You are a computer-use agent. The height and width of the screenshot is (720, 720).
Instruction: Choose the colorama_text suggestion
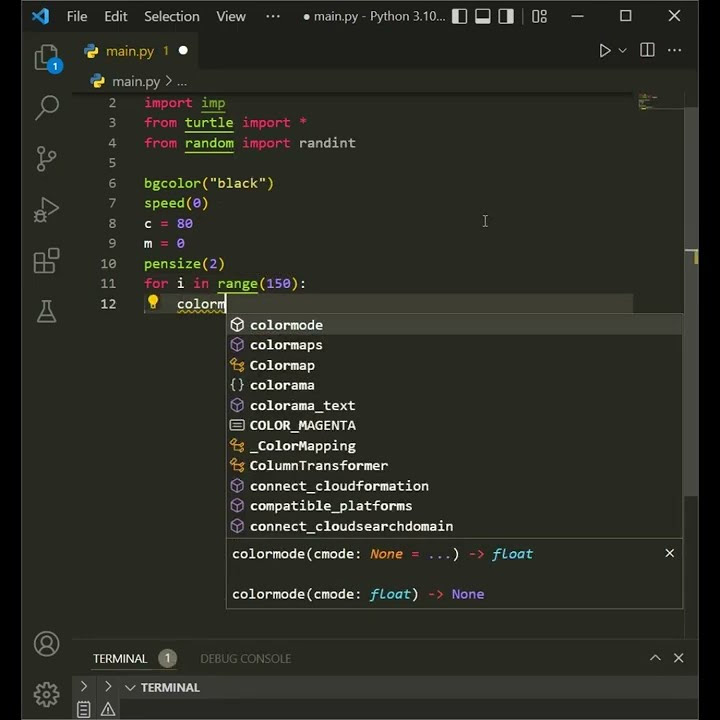(455, 405)
